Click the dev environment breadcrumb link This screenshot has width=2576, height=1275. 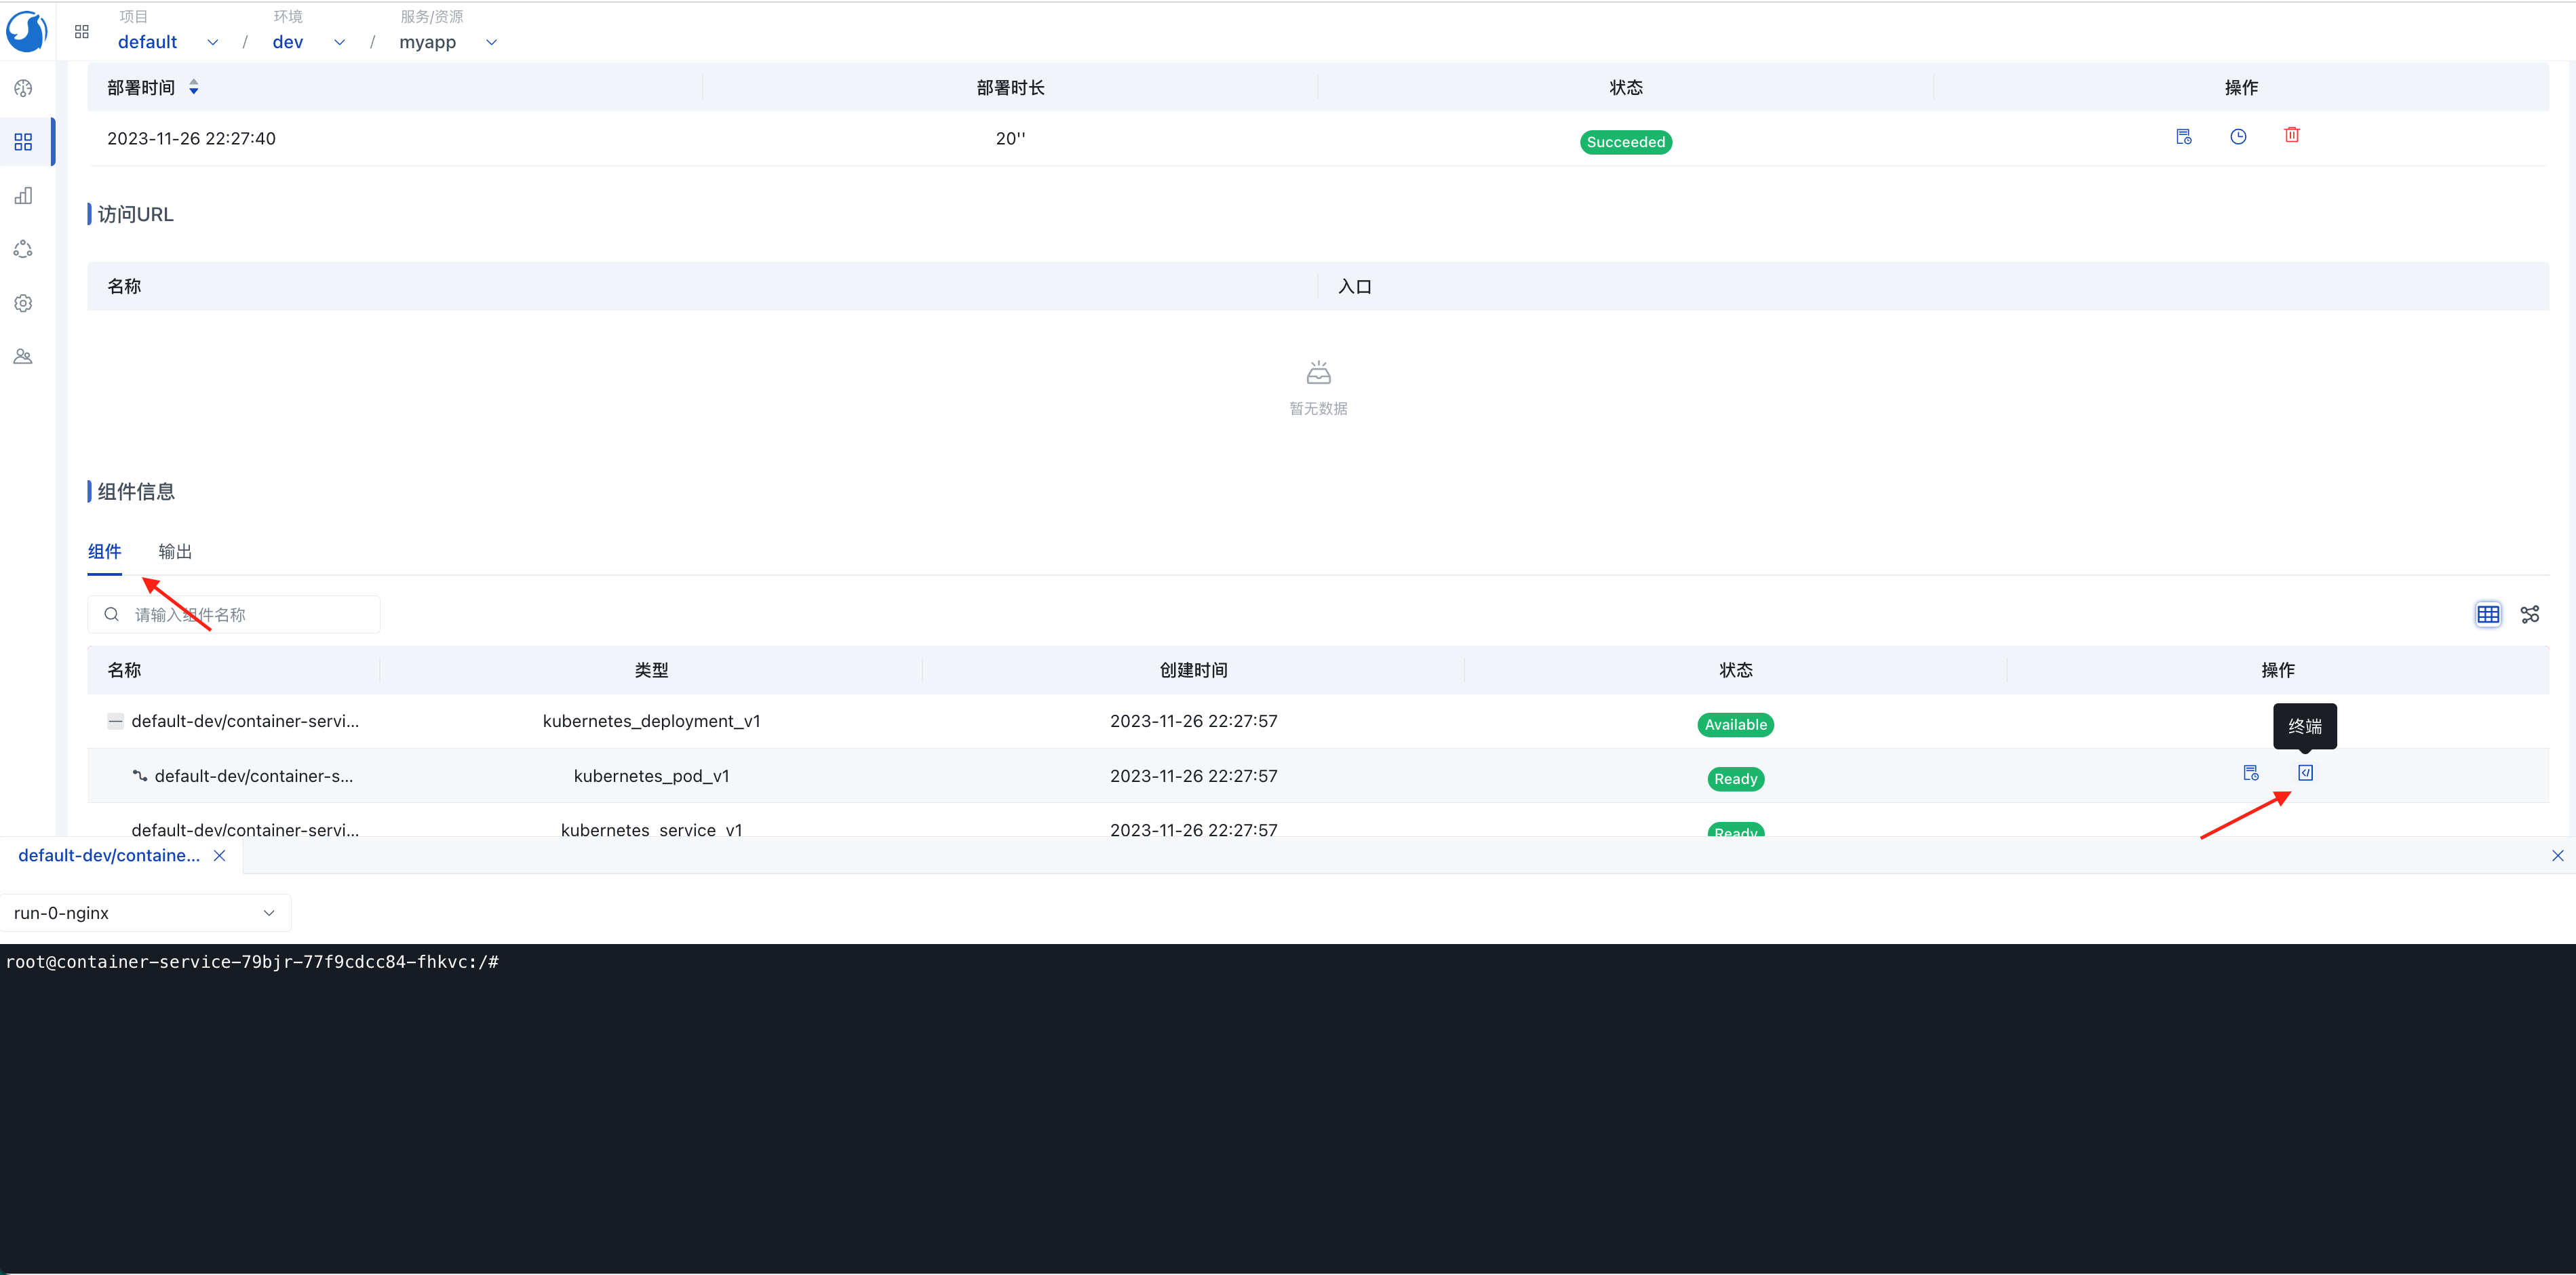tap(287, 42)
